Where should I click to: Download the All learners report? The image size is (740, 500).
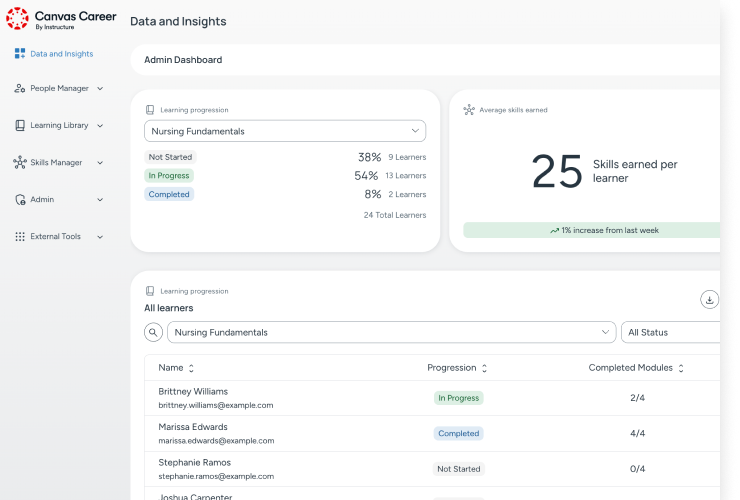coord(709,300)
